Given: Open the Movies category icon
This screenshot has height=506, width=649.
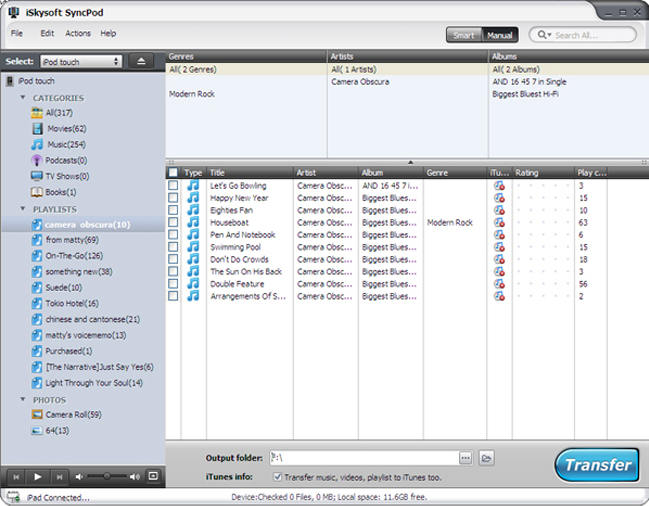Looking at the screenshot, I should point(37,129).
